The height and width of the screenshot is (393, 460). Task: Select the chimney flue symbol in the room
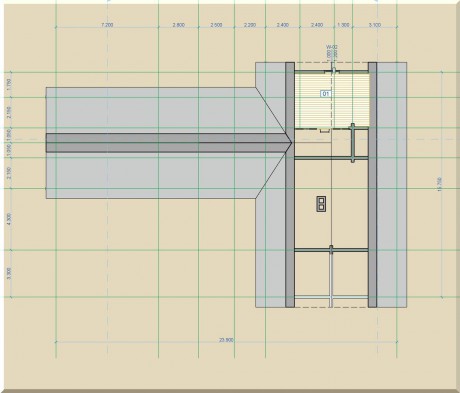point(321,204)
